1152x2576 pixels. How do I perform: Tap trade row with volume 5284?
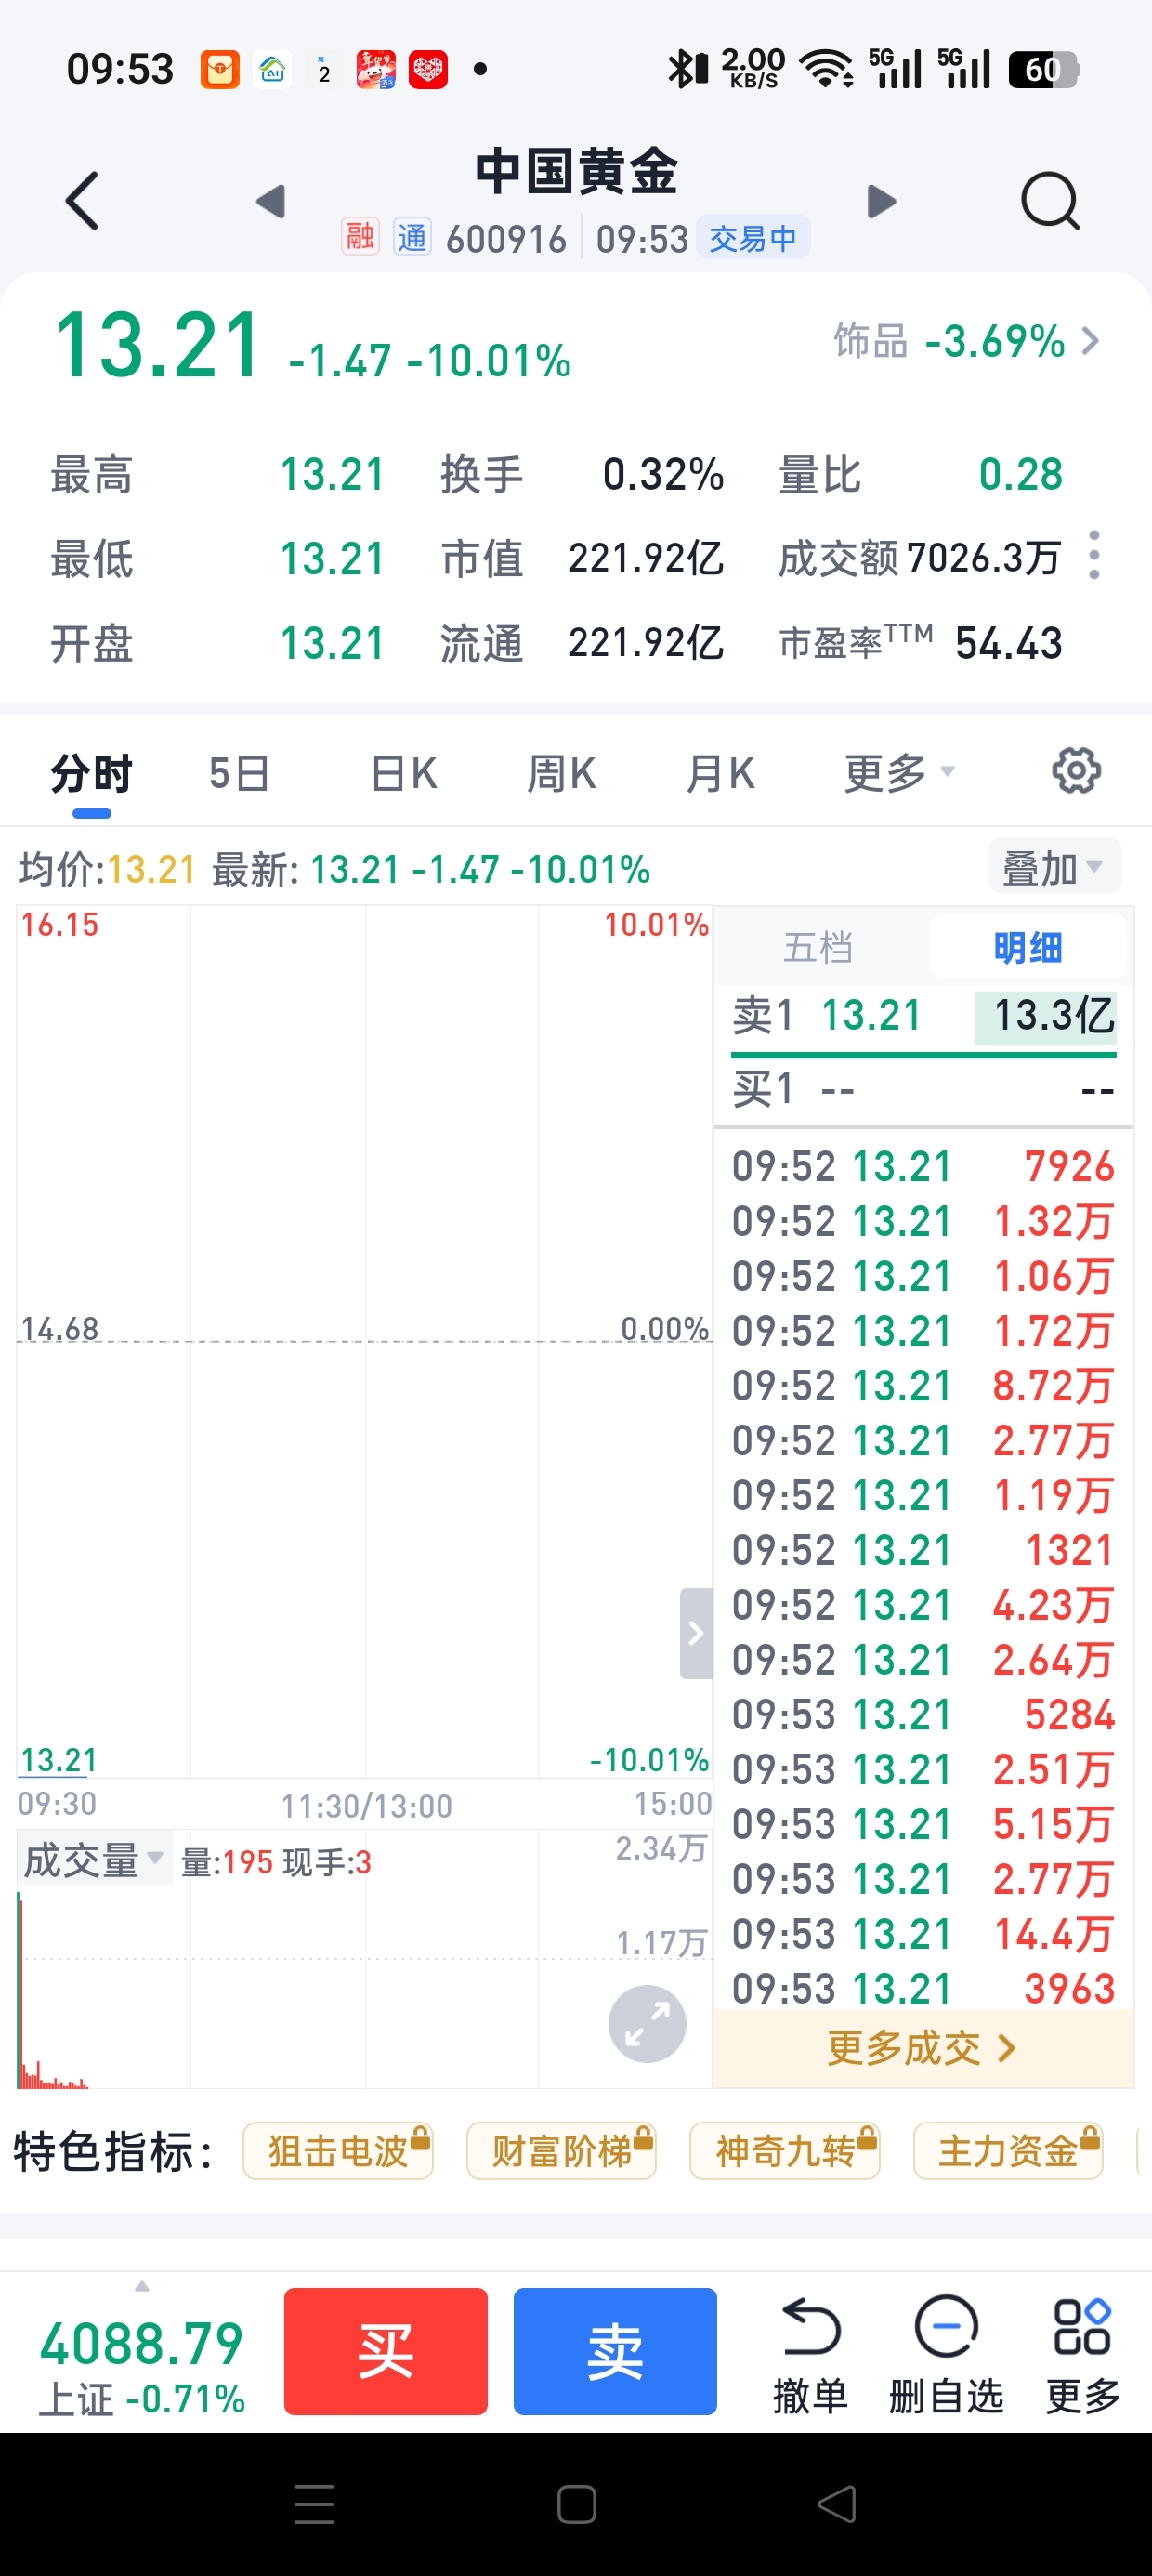[923, 1714]
